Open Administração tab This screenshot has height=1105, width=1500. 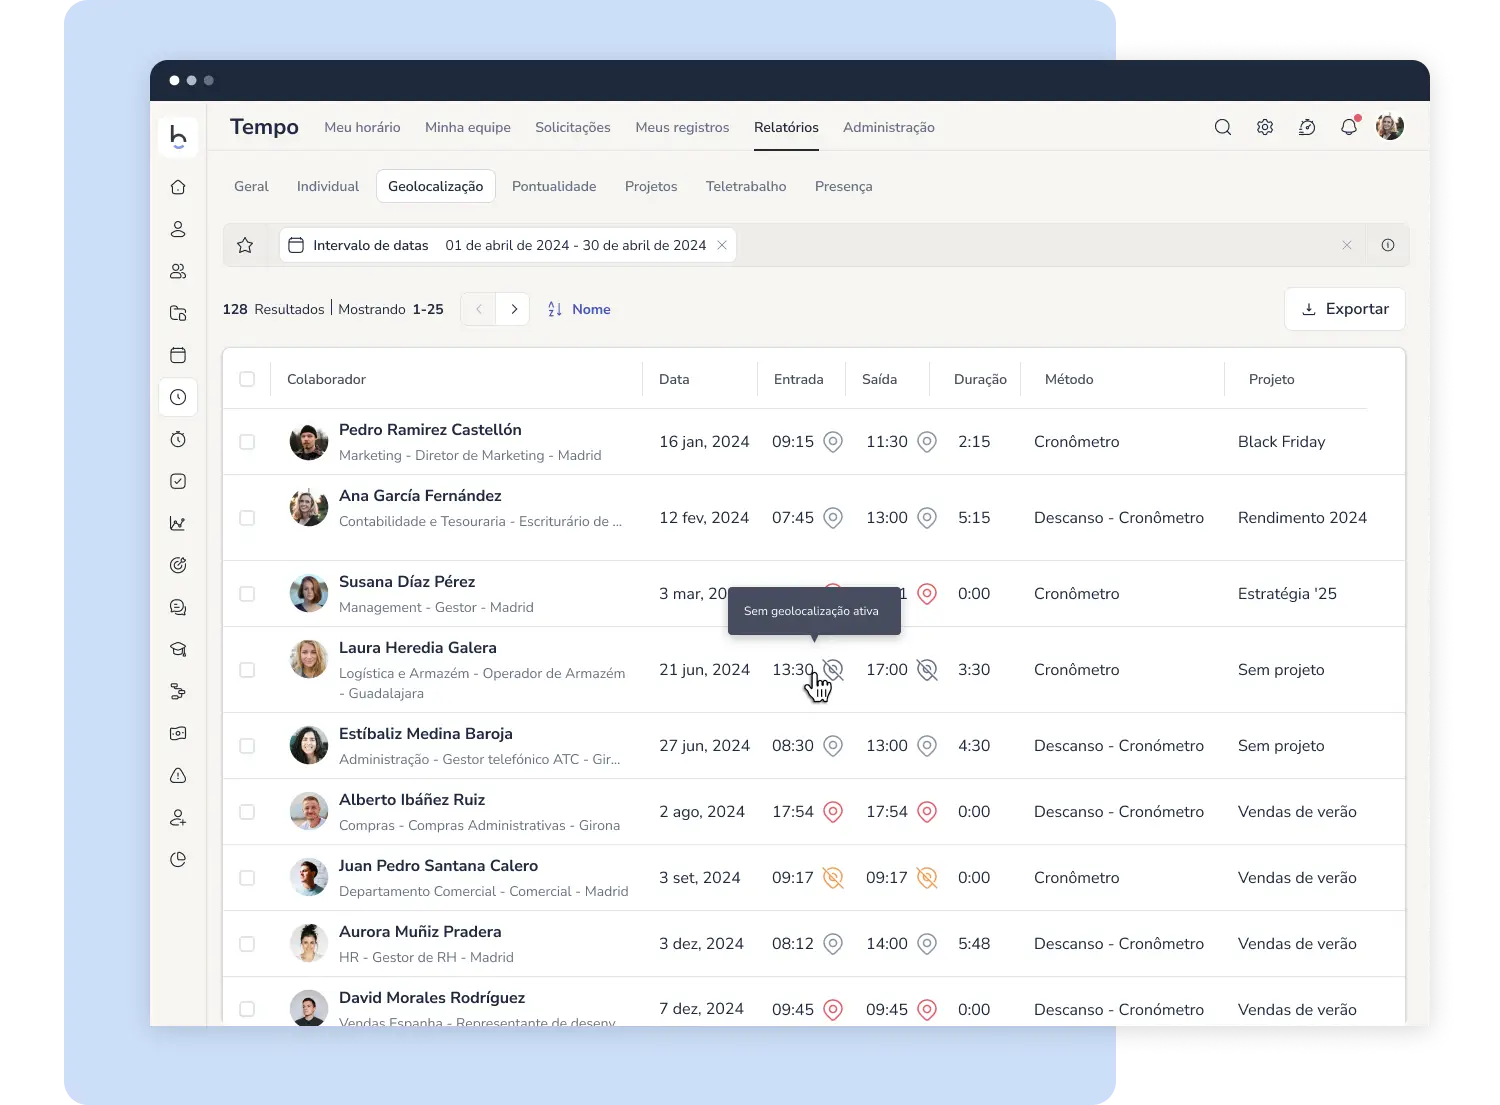click(889, 127)
